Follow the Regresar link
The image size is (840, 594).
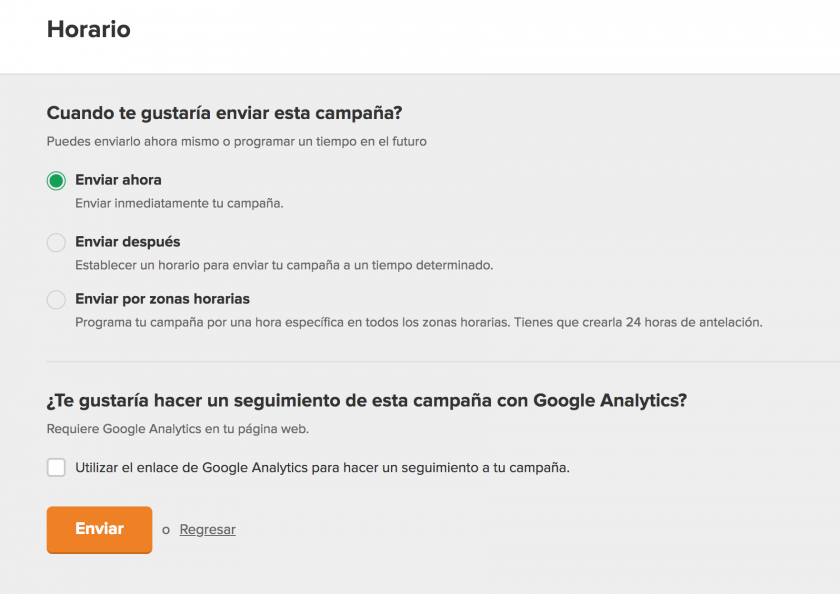(x=207, y=530)
